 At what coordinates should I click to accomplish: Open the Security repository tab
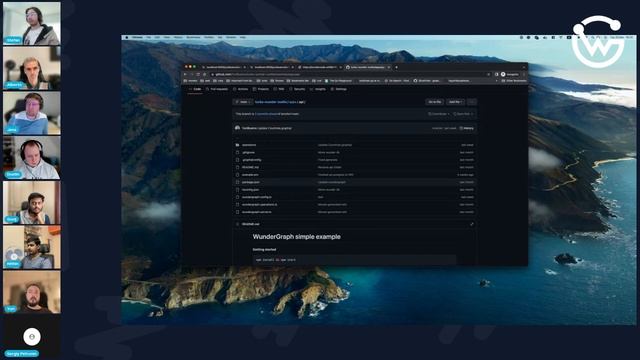coord(298,89)
